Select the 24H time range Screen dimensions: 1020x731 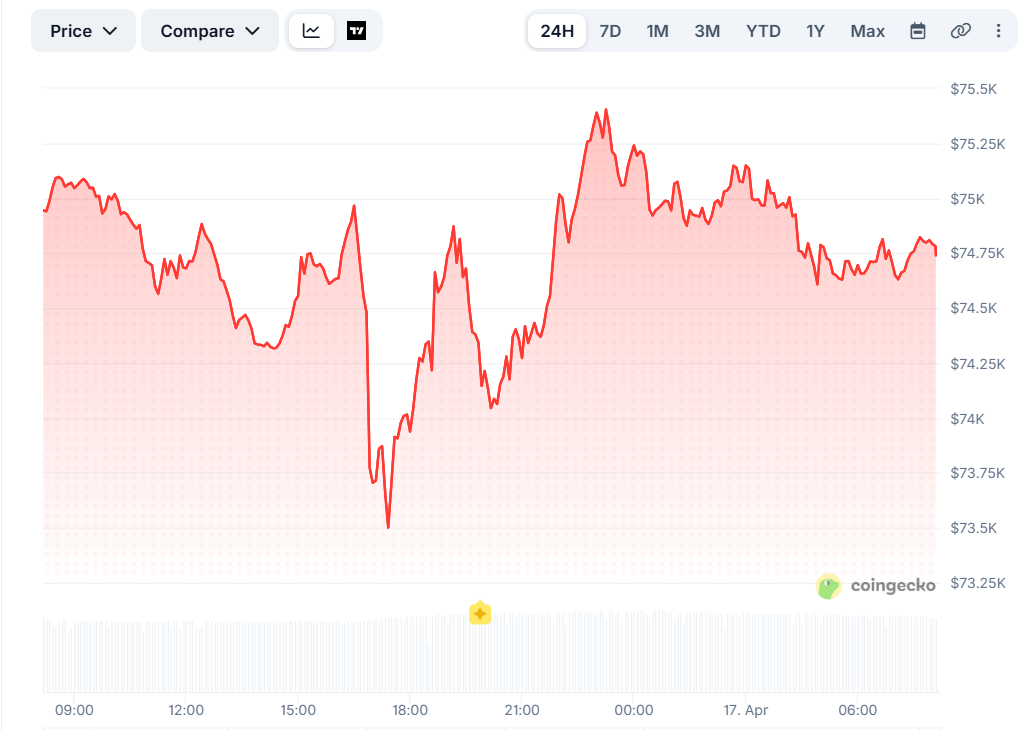[x=557, y=31]
